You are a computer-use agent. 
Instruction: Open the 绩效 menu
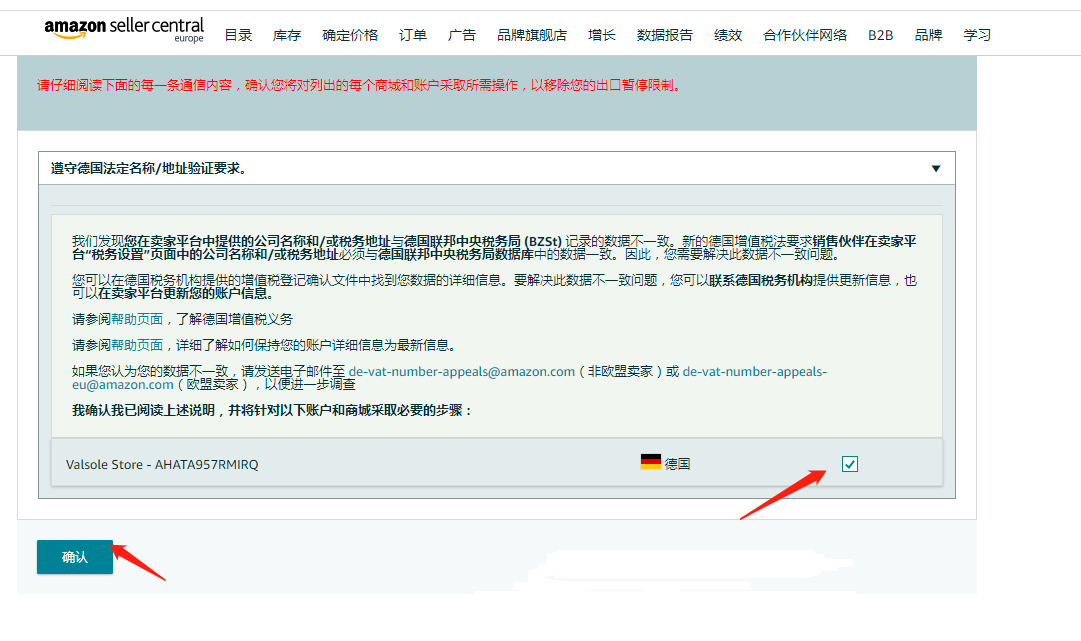click(x=728, y=35)
